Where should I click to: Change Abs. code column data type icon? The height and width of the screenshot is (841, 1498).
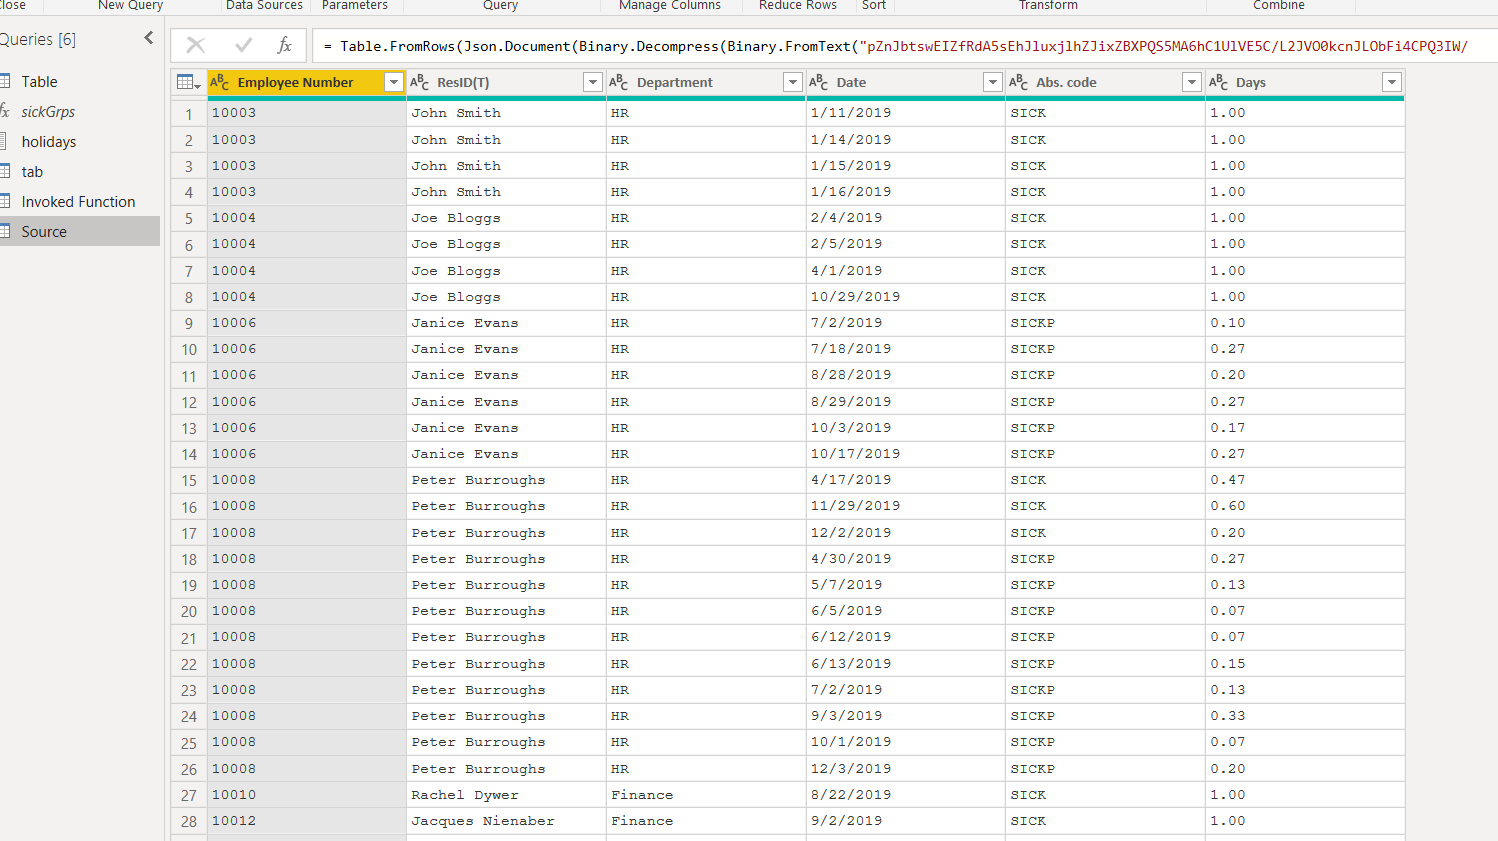[1019, 82]
